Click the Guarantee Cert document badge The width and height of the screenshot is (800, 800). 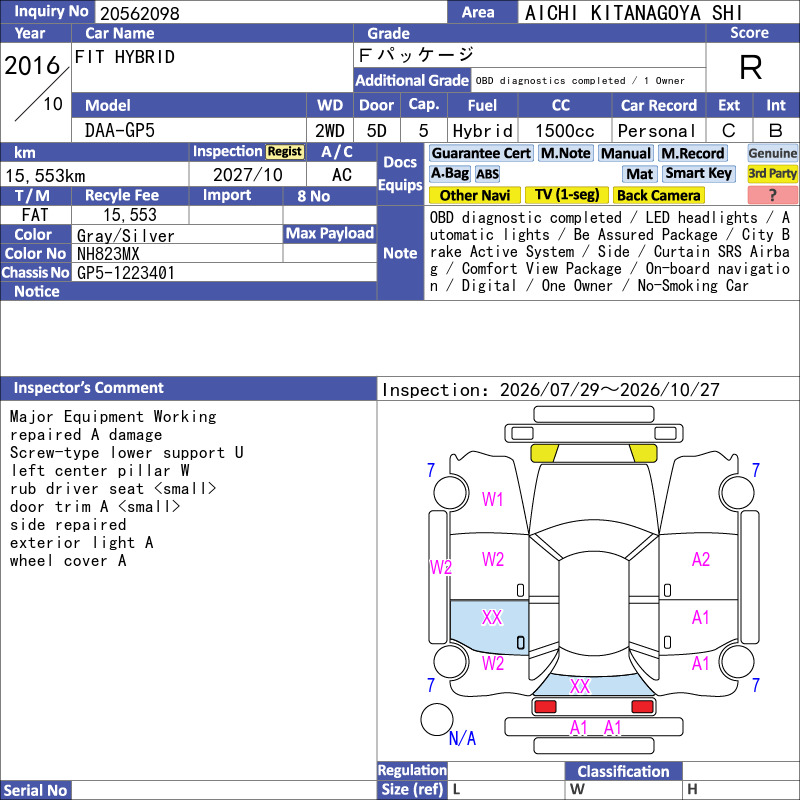(x=481, y=153)
